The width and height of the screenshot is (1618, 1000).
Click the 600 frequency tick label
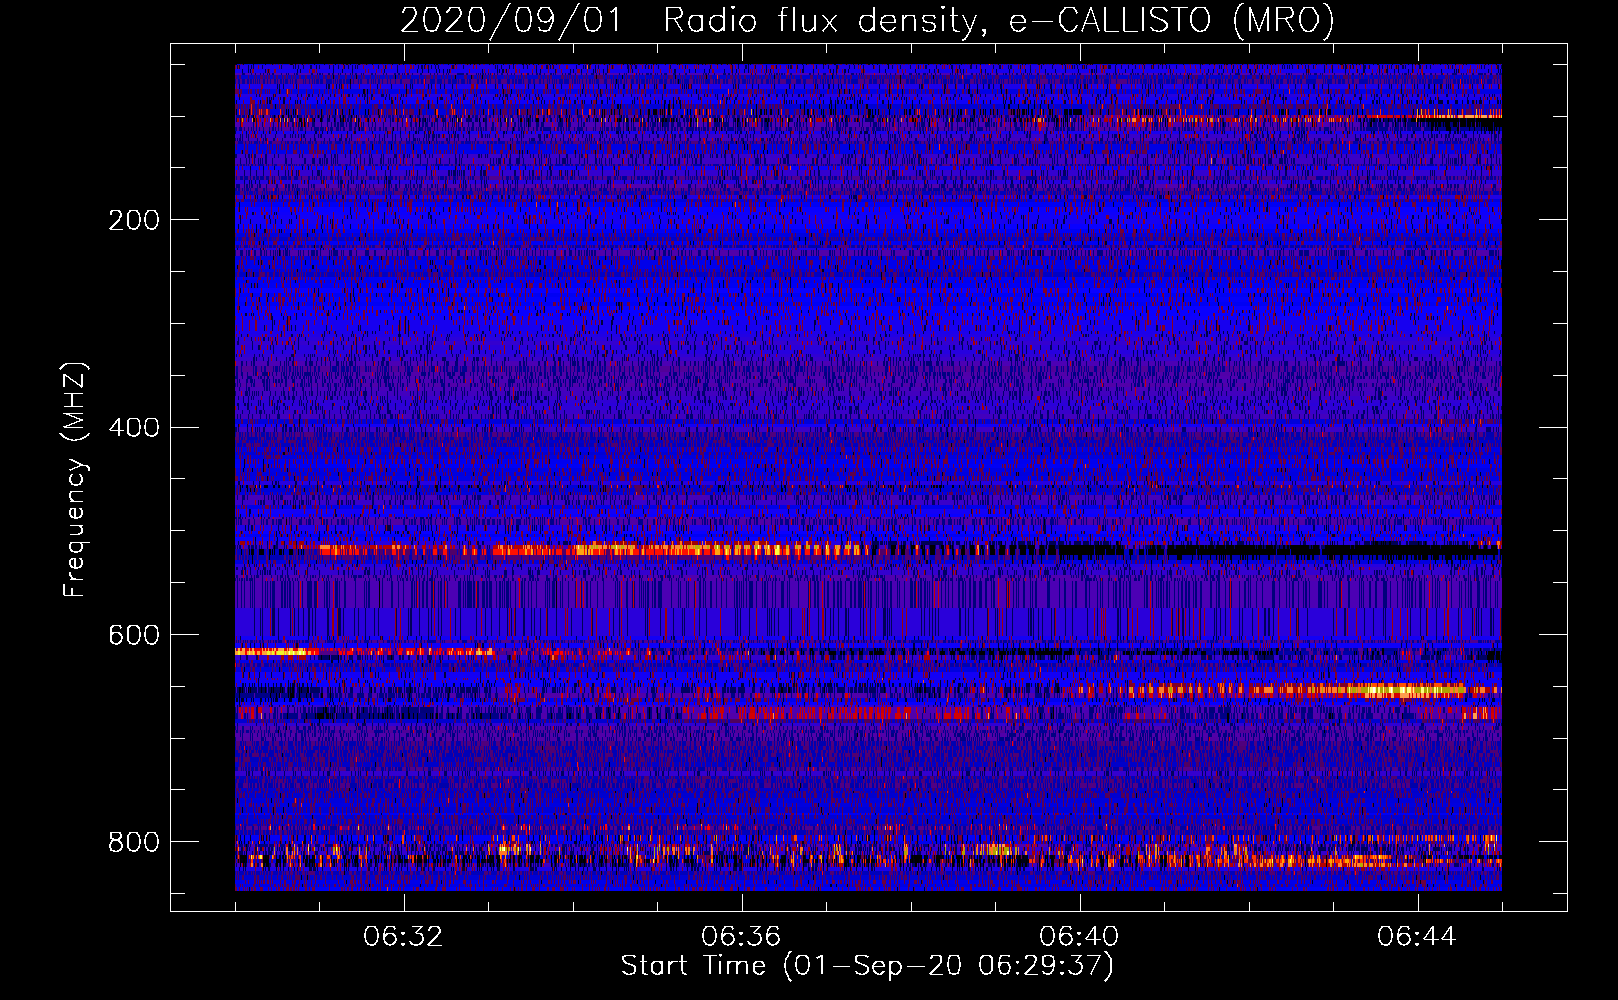pos(134,636)
